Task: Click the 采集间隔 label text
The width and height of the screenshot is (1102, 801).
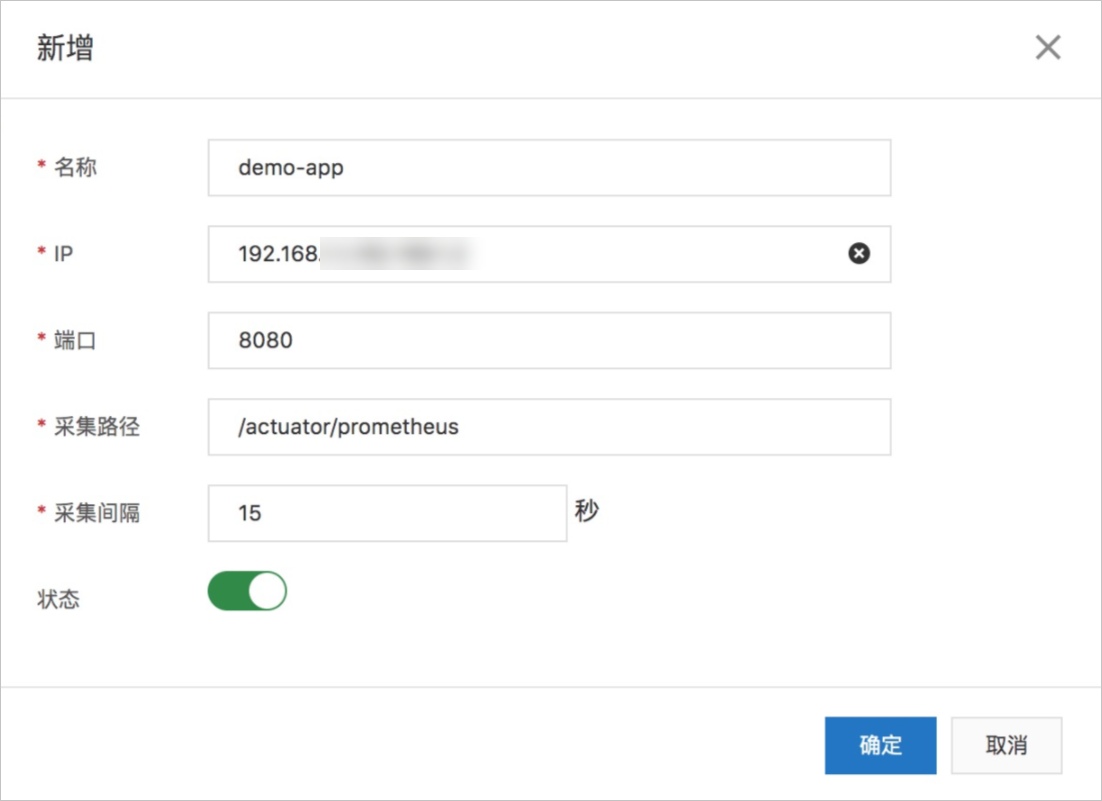Action: click(x=97, y=513)
